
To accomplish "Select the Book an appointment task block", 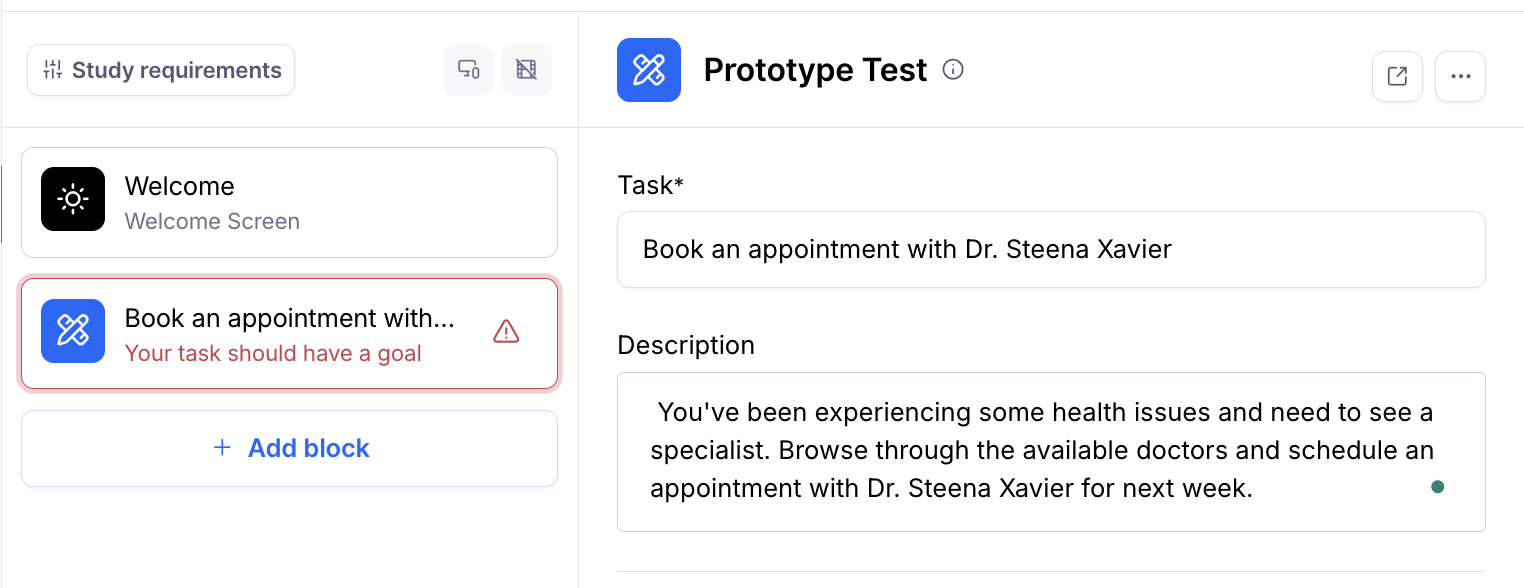I will [x=289, y=331].
